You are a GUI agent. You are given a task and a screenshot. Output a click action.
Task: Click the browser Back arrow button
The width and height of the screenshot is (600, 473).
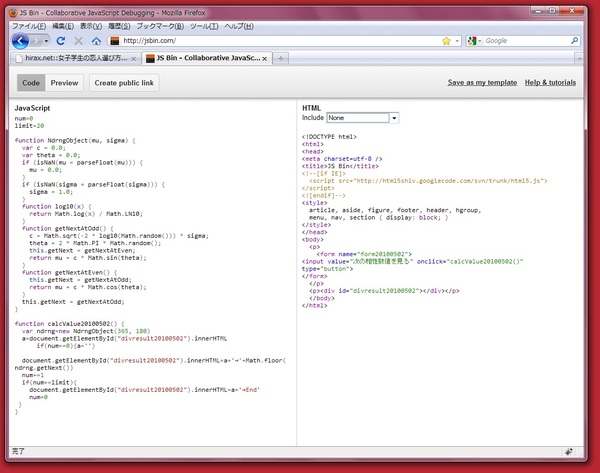pos(19,41)
